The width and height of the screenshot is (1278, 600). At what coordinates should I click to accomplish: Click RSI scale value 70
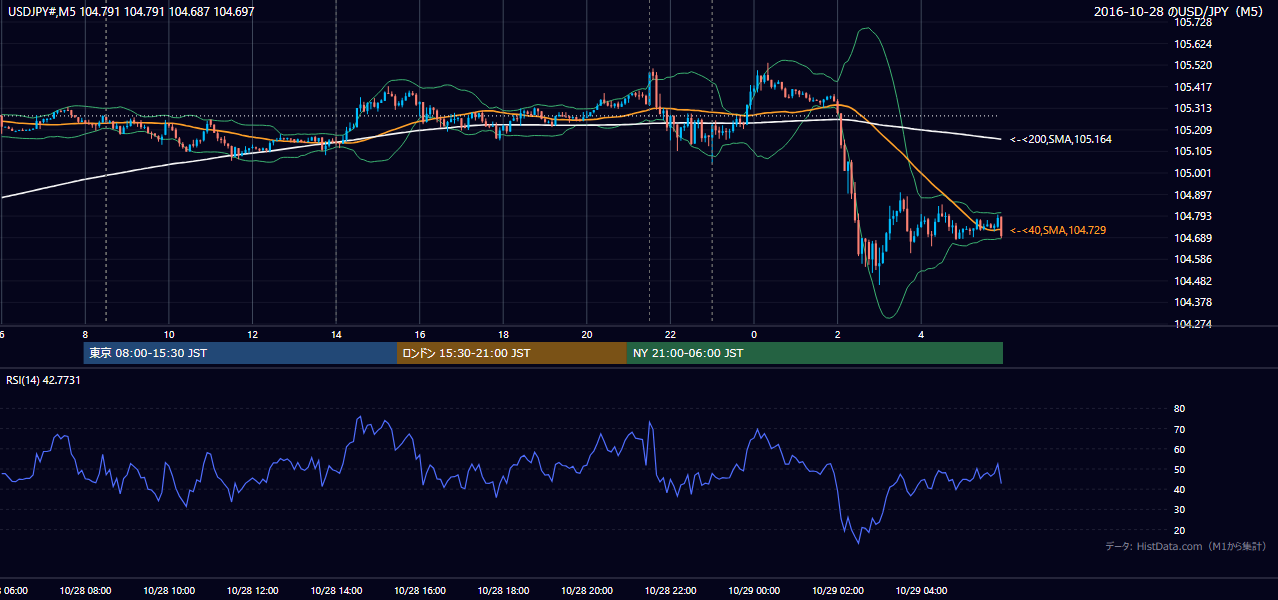pyautogui.click(x=1179, y=429)
